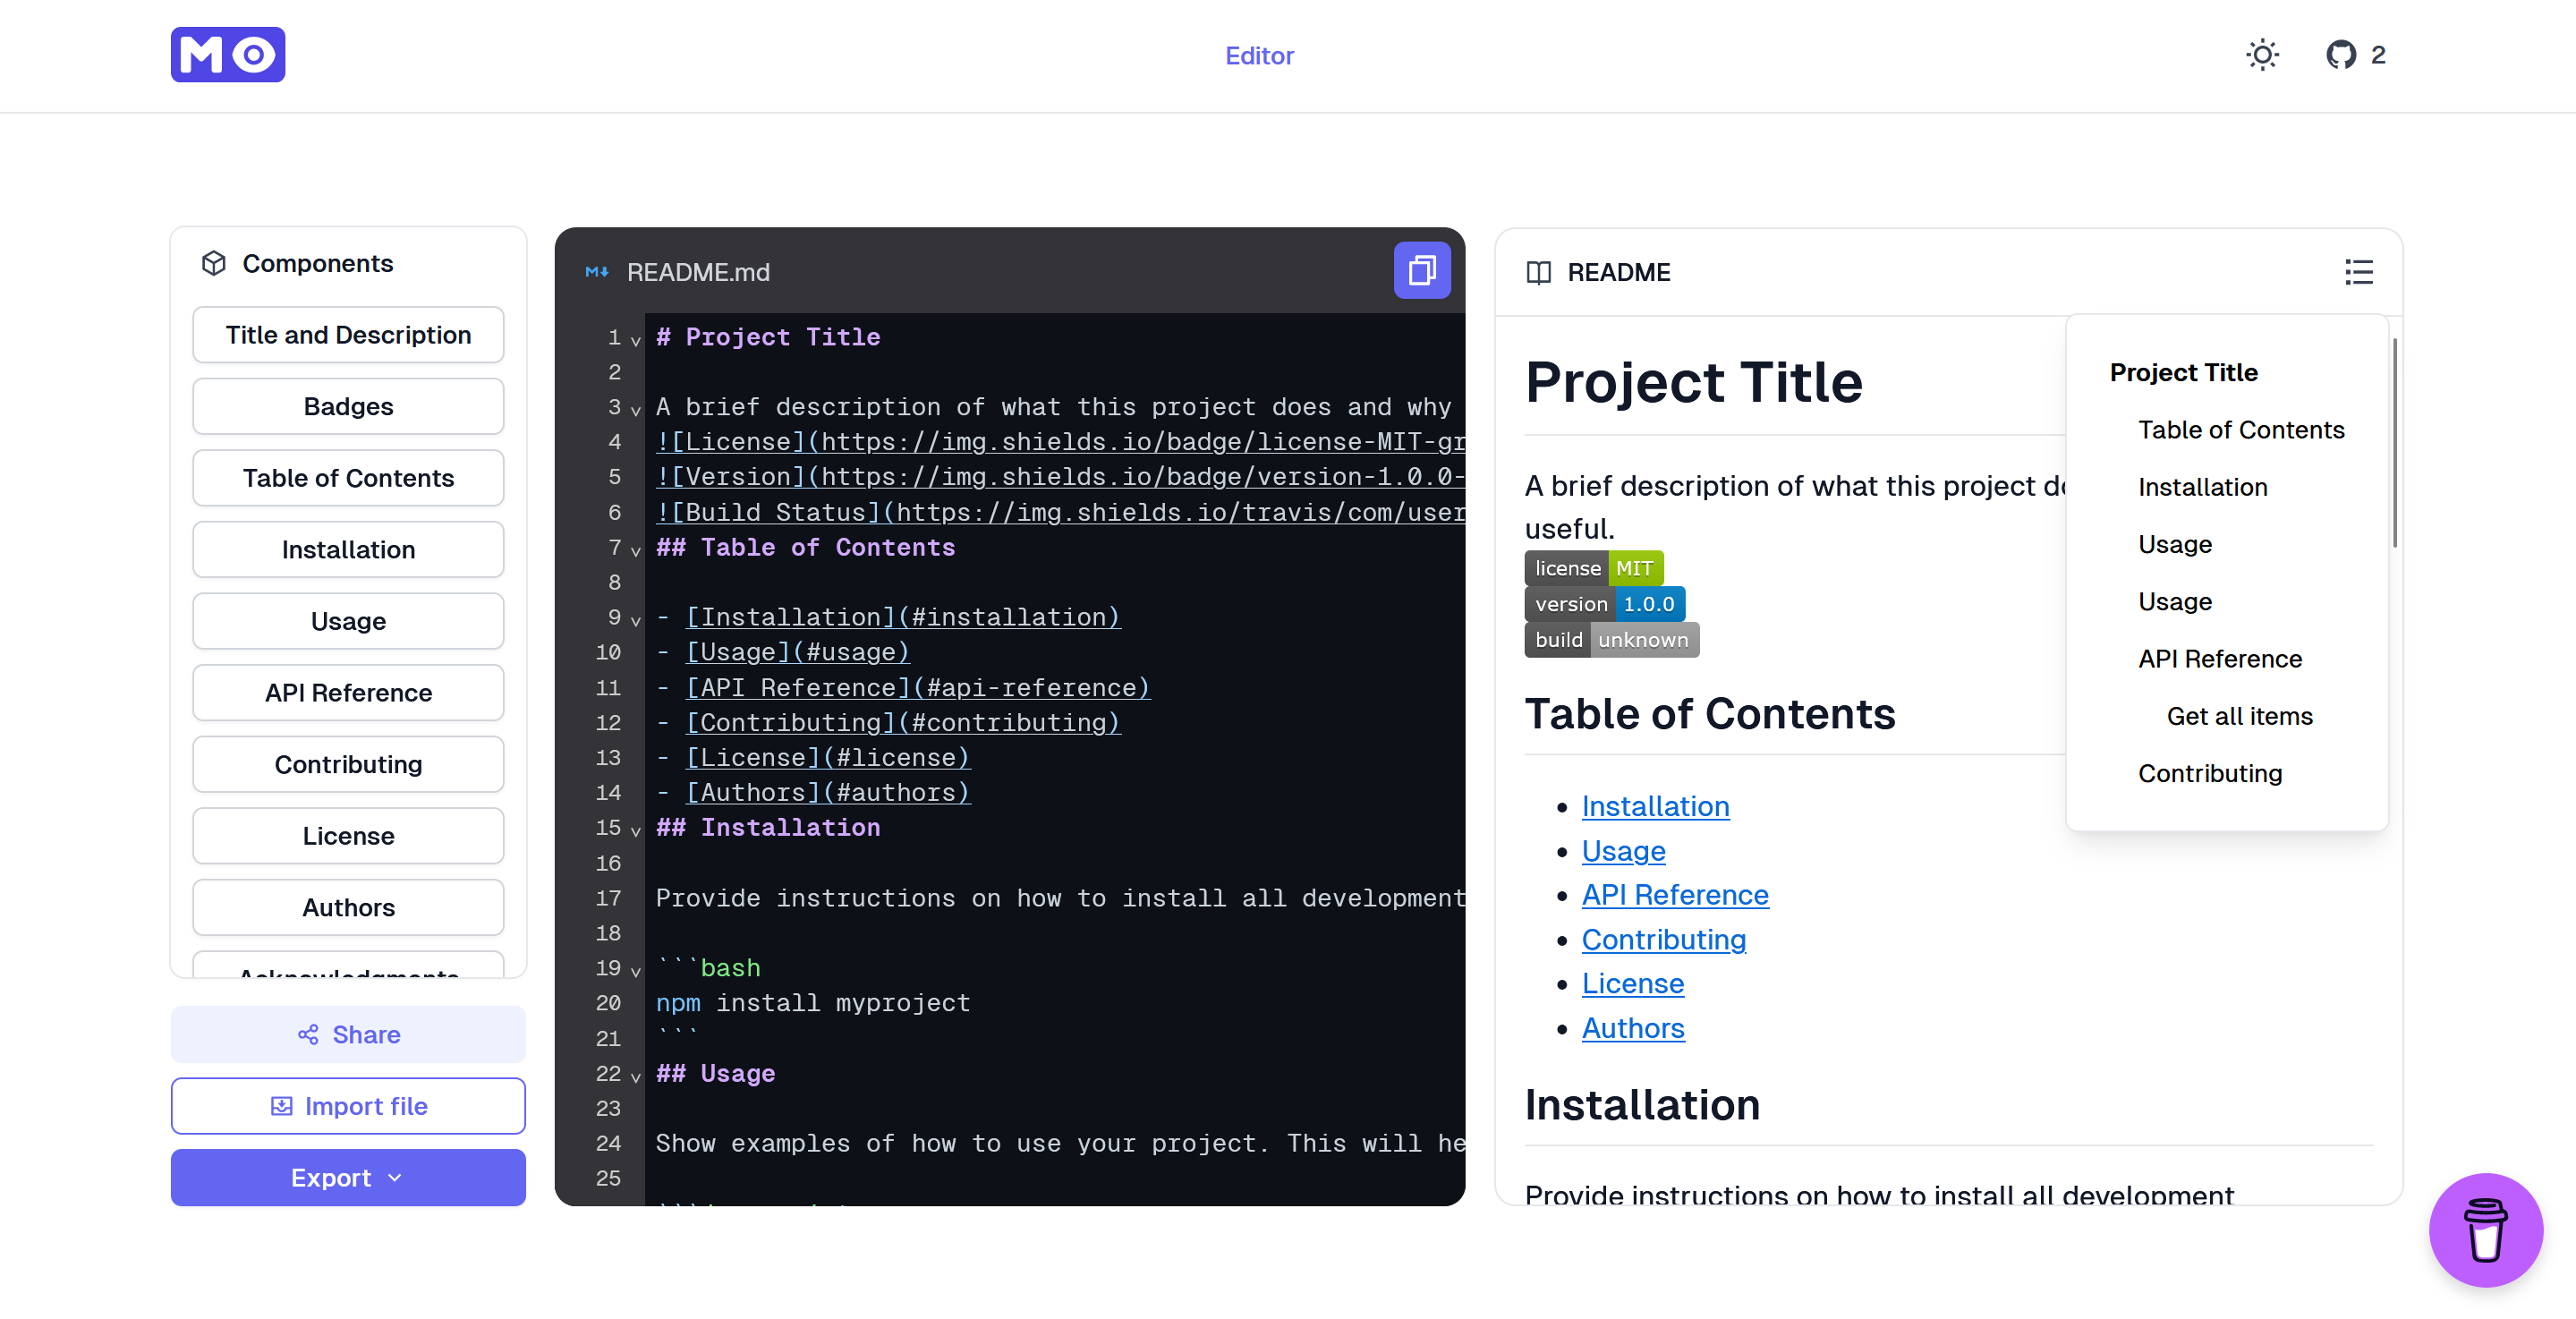The image size is (2576, 1319).
Task: Toggle the README outline list icon
Action: pyautogui.click(x=2359, y=272)
